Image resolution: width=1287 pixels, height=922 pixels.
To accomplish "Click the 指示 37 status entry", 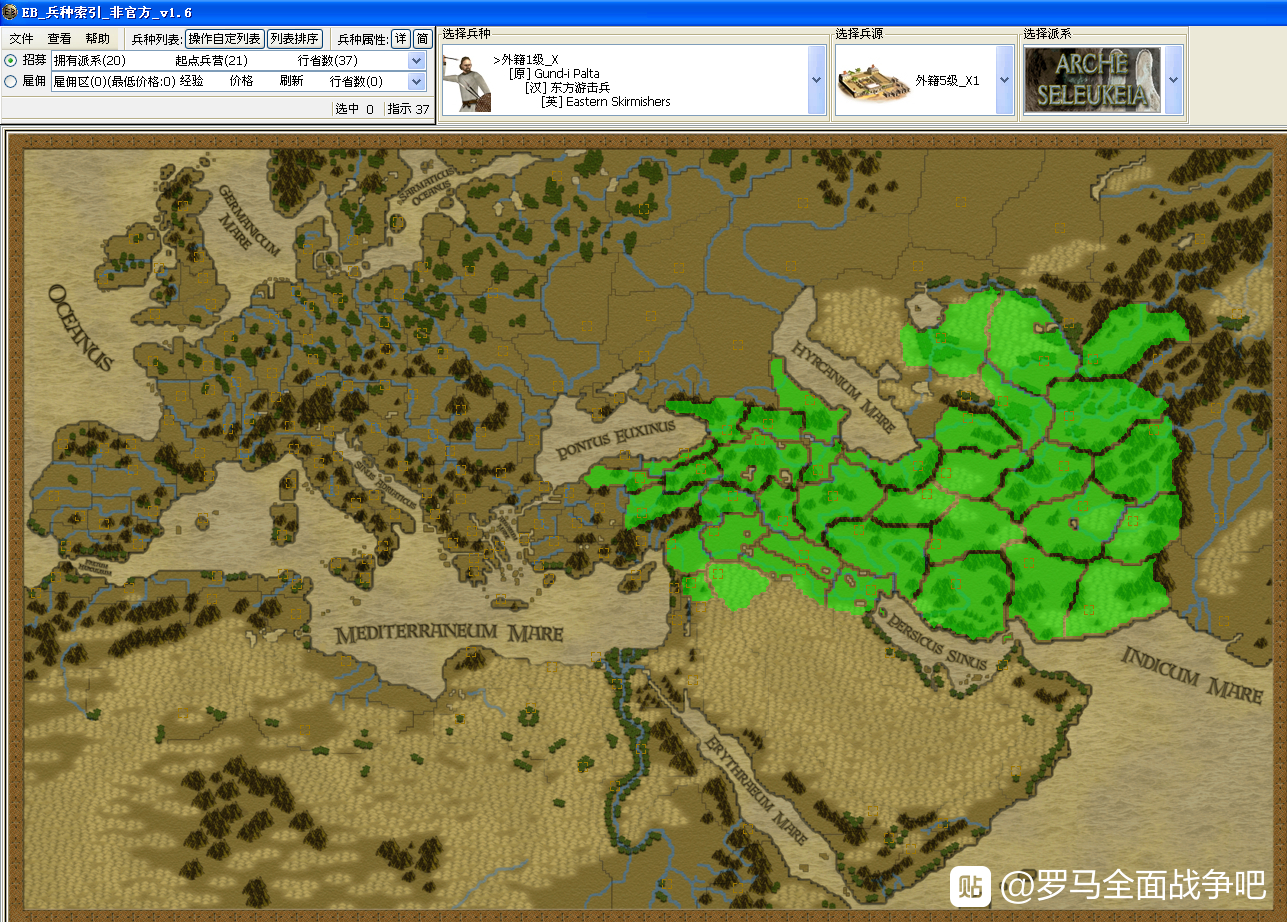I will [x=408, y=109].
